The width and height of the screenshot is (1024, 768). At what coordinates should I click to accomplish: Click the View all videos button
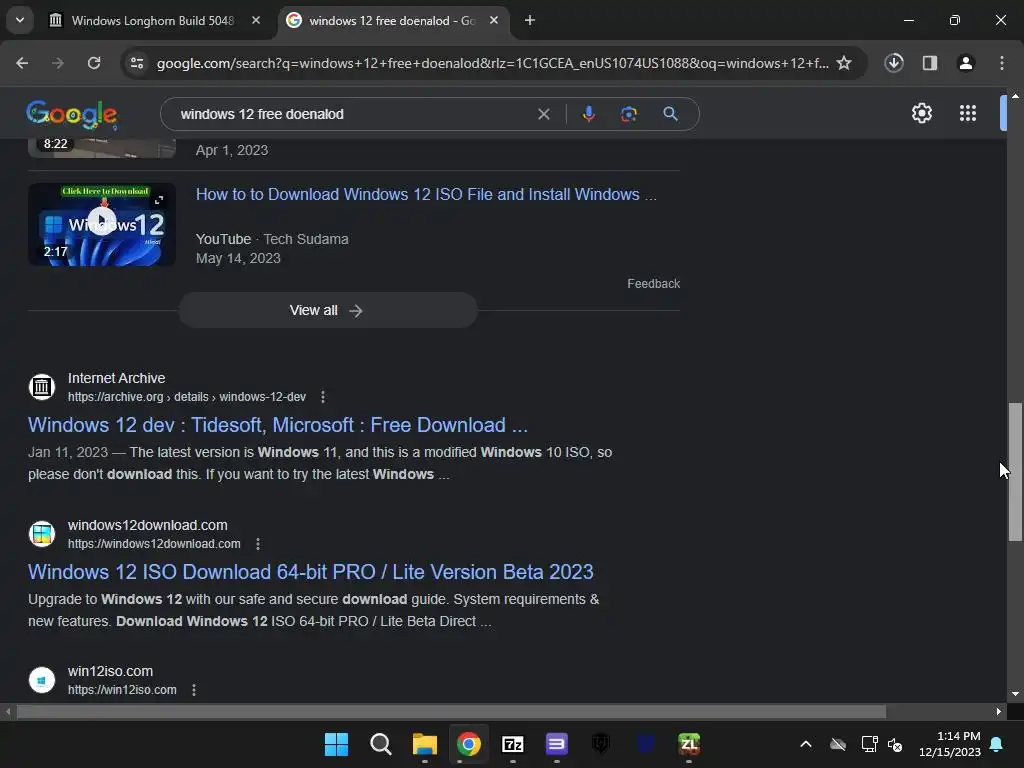(x=328, y=310)
